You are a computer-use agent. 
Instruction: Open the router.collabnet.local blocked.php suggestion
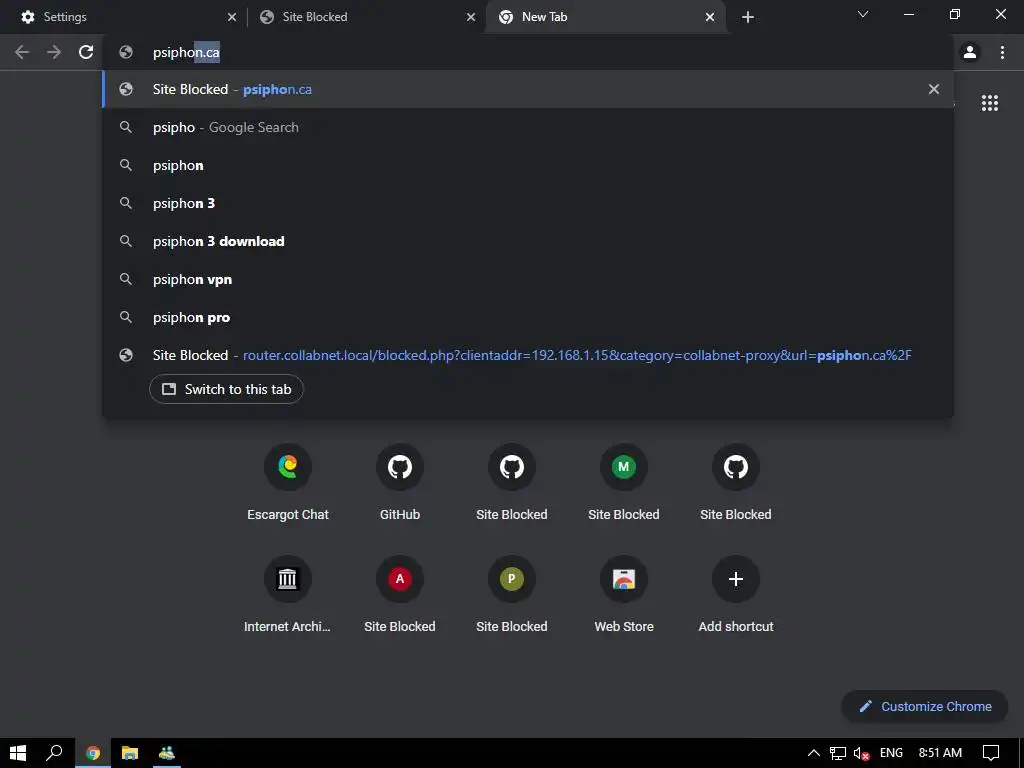[x=528, y=355]
